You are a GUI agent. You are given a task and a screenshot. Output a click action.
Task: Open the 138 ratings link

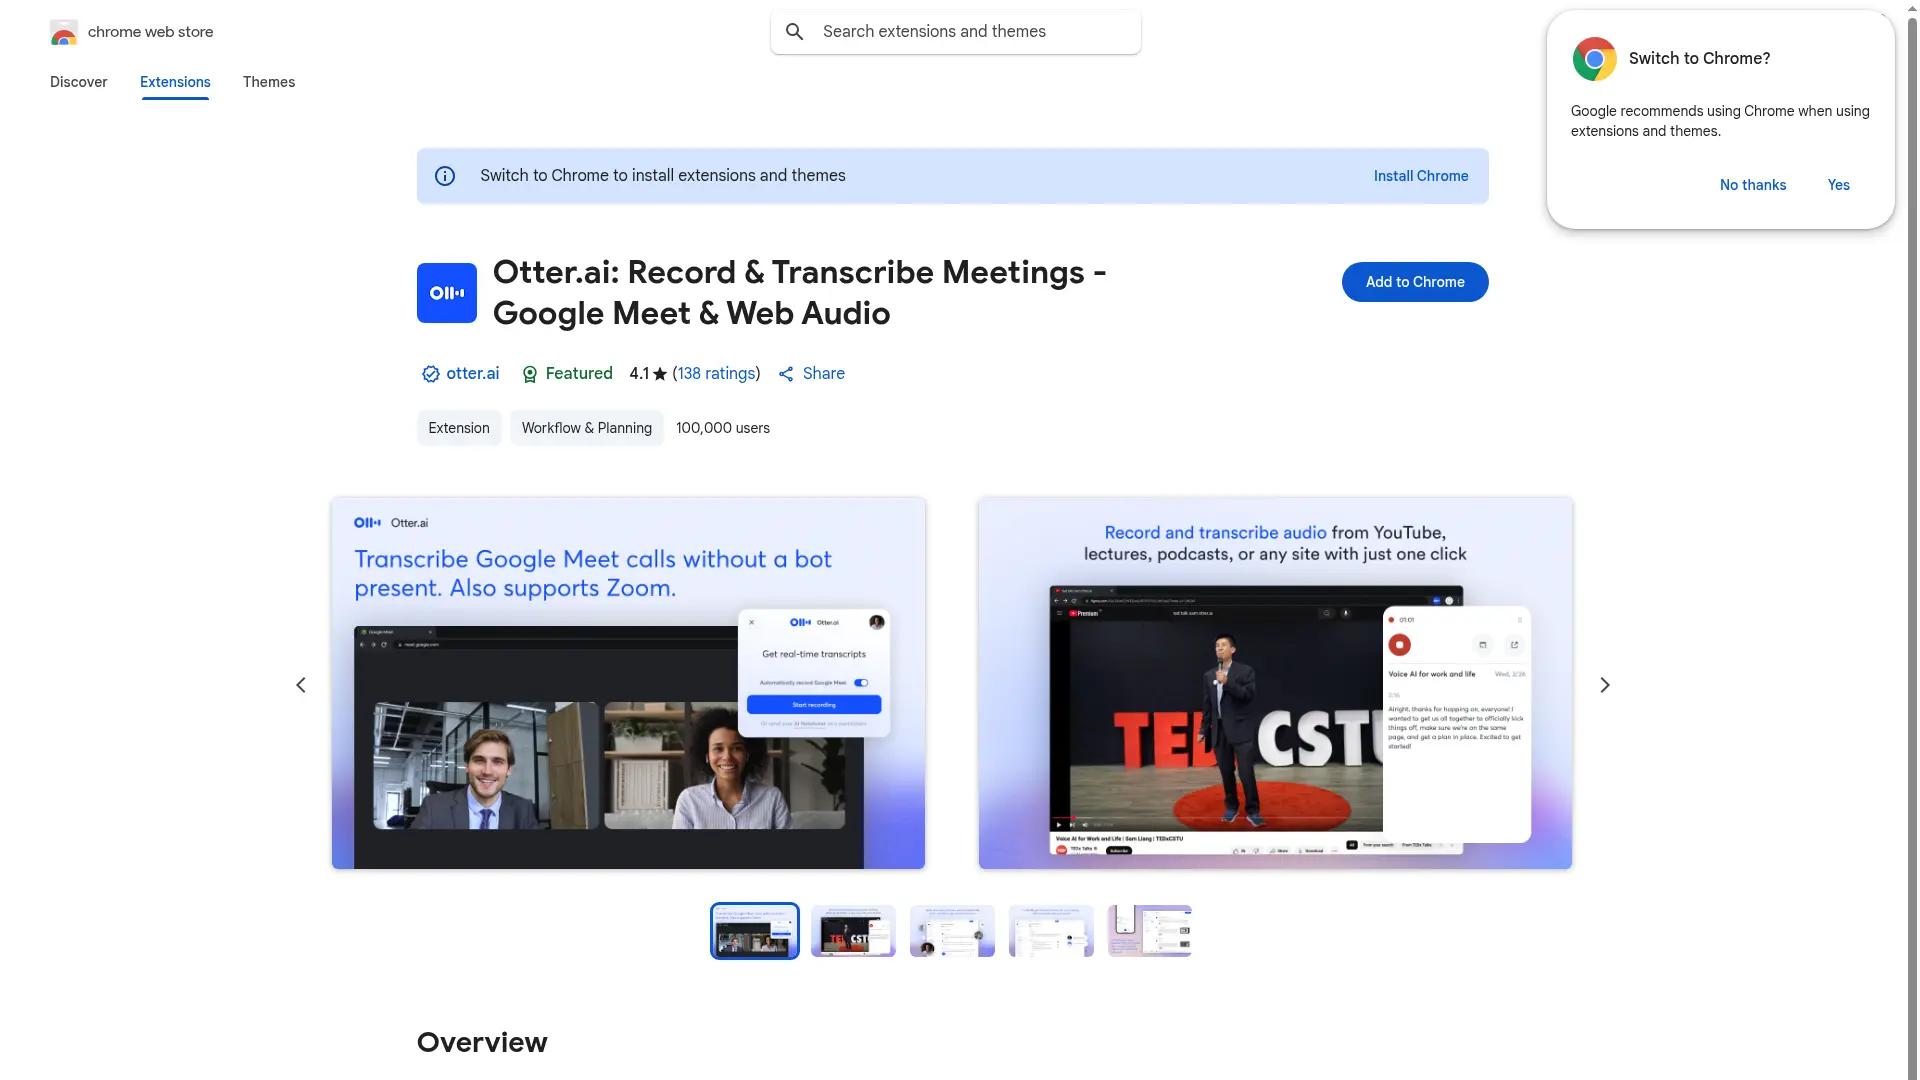click(x=717, y=374)
